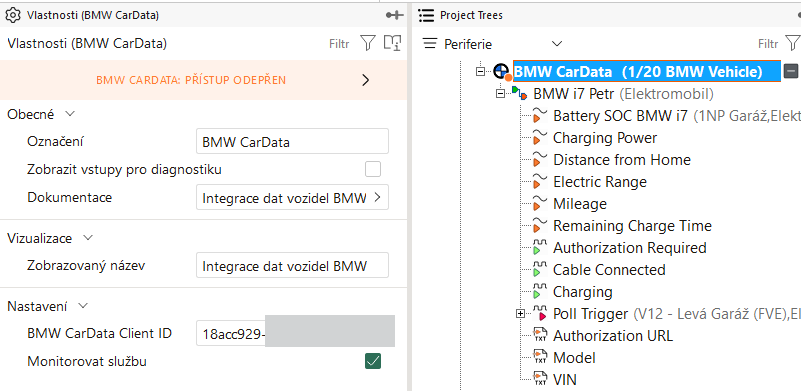Select the Charging row

pyautogui.click(x=582, y=292)
